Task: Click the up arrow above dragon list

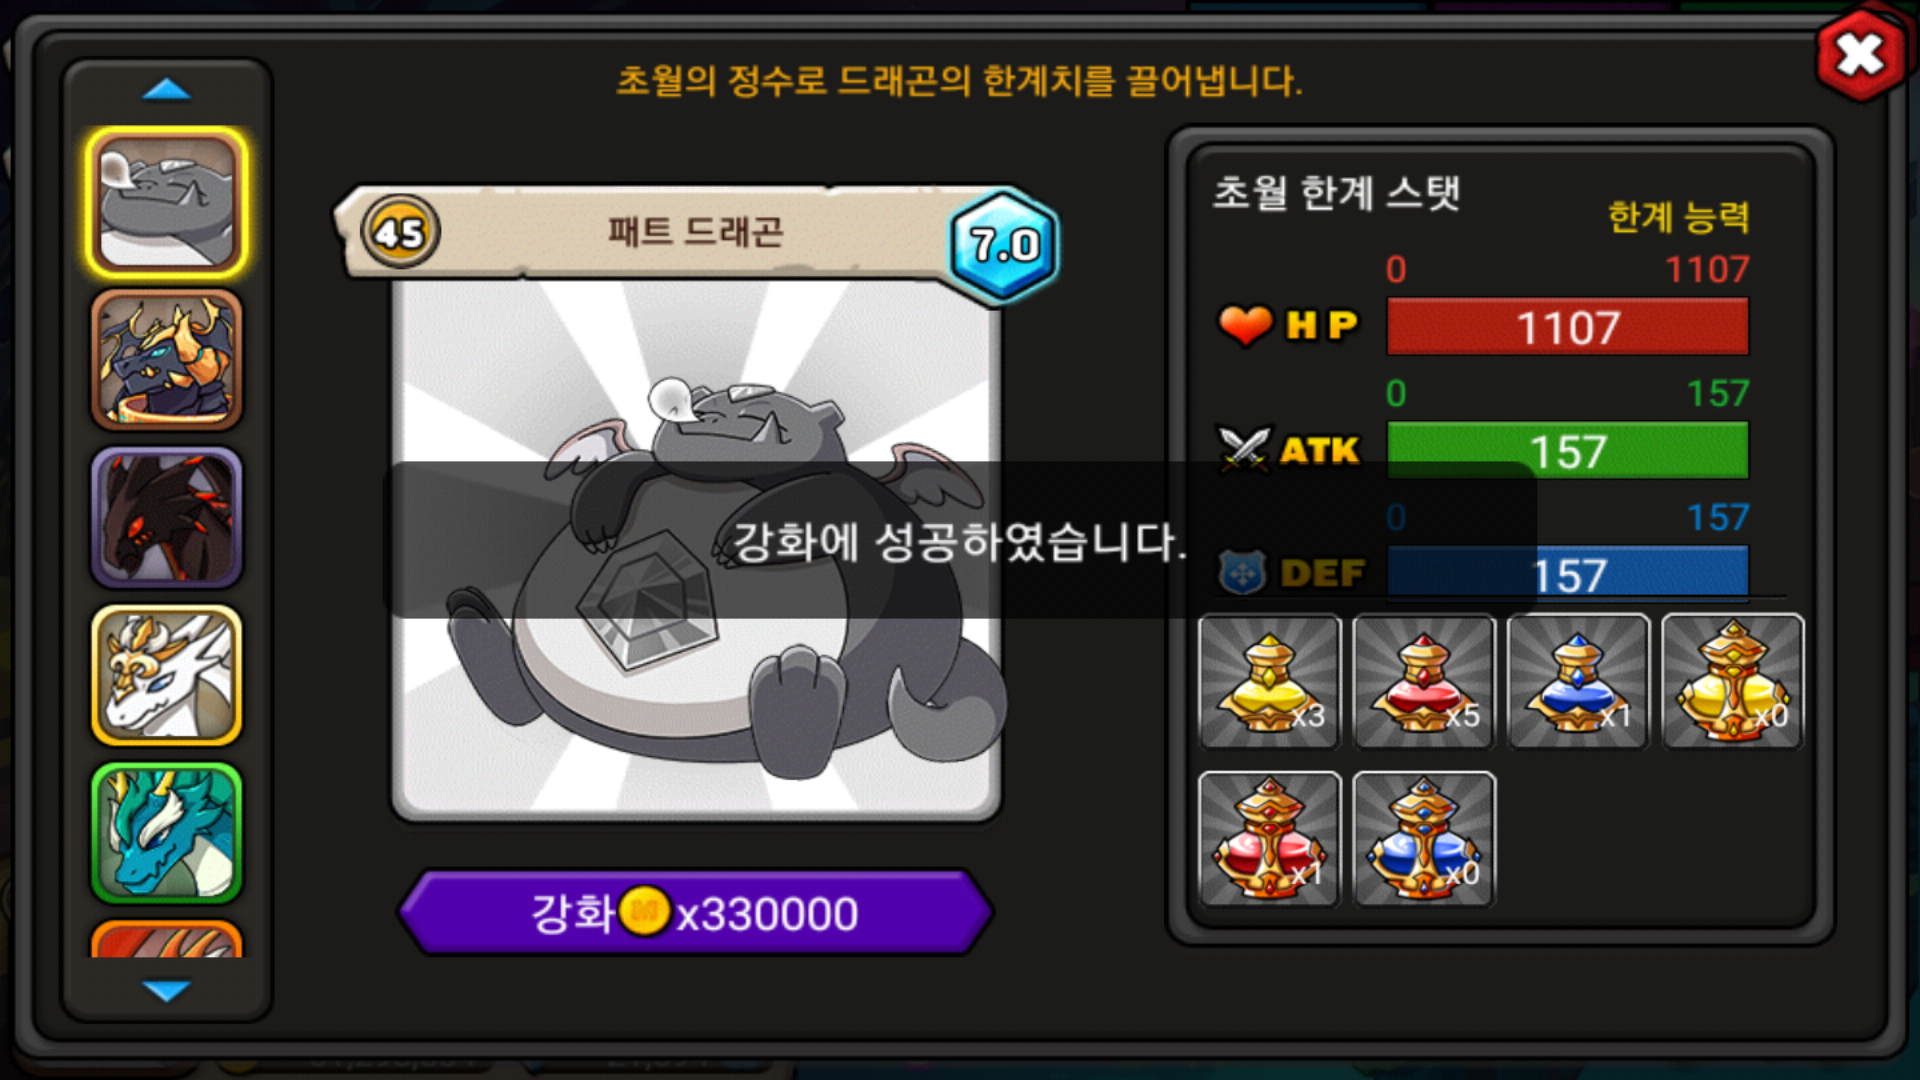Action: [166, 90]
